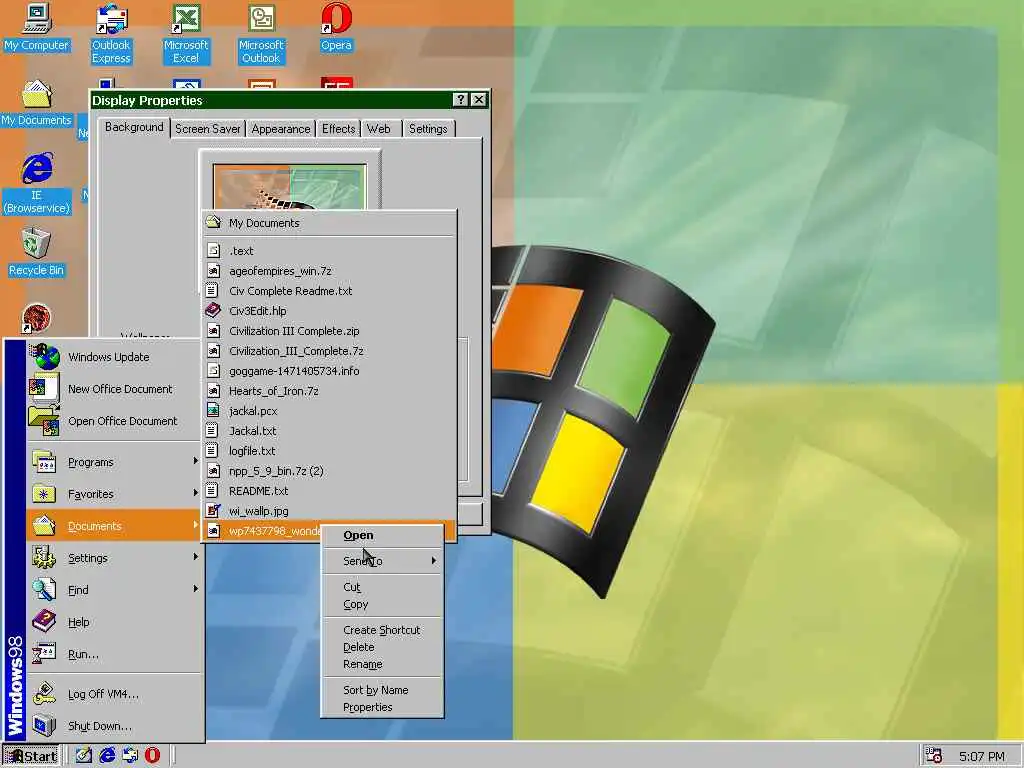The height and width of the screenshot is (768, 1024).
Task: Click the Display Properties help question button
Action: tap(460, 99)
